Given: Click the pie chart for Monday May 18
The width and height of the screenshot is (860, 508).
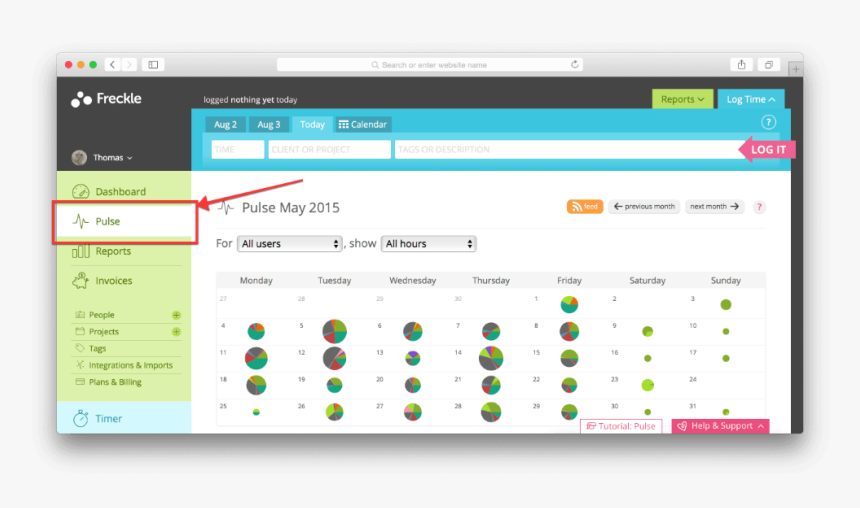Looking at the screenshot, I should [x=256, y=385].
